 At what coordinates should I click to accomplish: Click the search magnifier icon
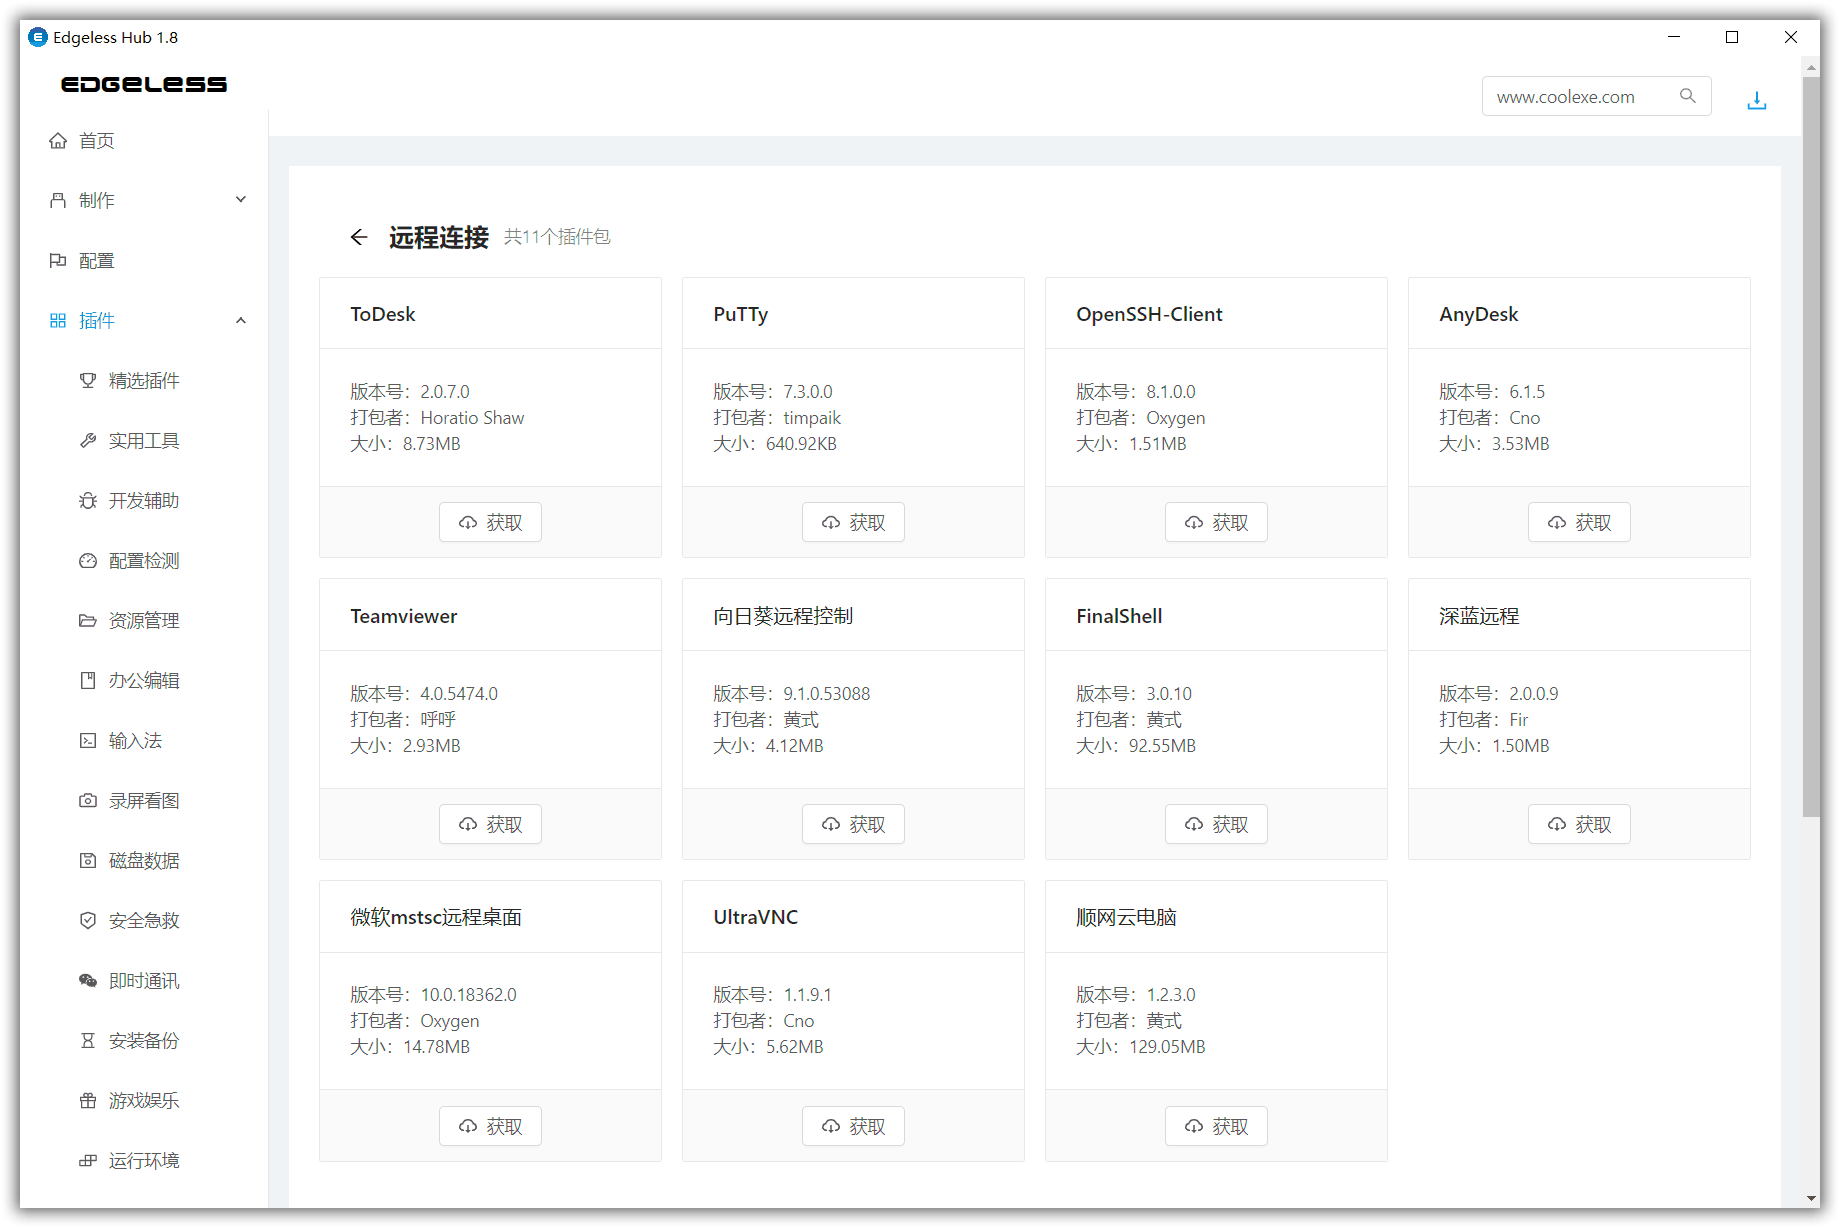click(x=1688, y=96)
